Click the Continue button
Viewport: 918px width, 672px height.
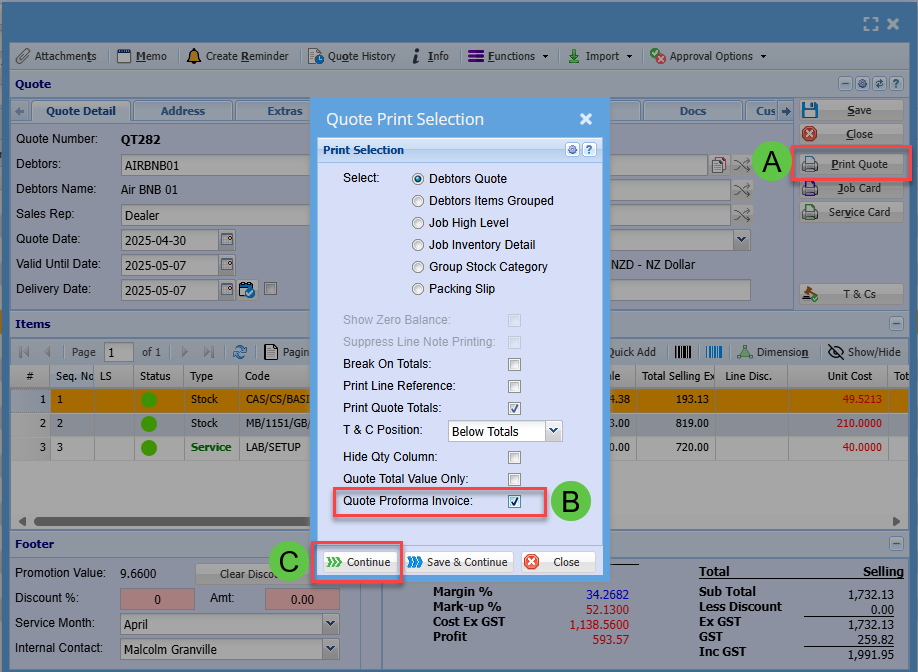pos(359,562)
